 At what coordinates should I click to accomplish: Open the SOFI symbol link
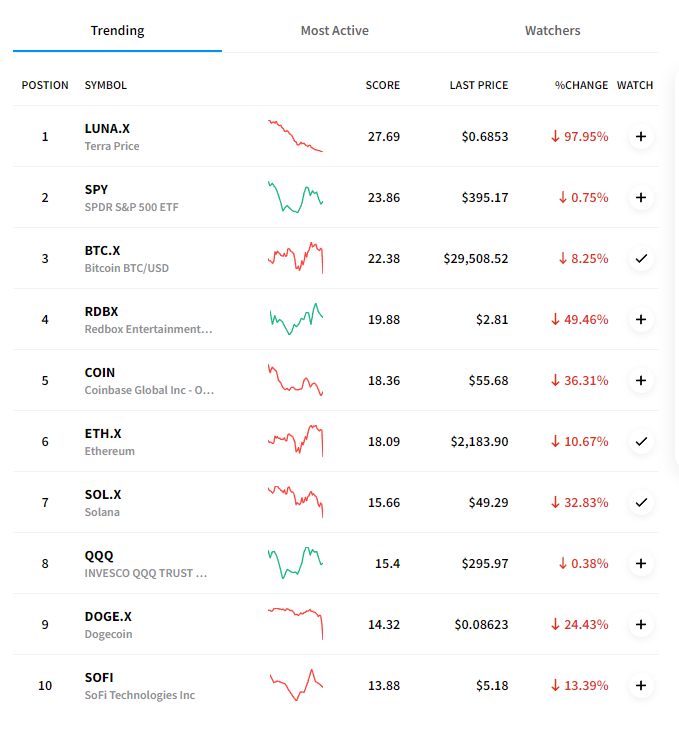[99, 678]
